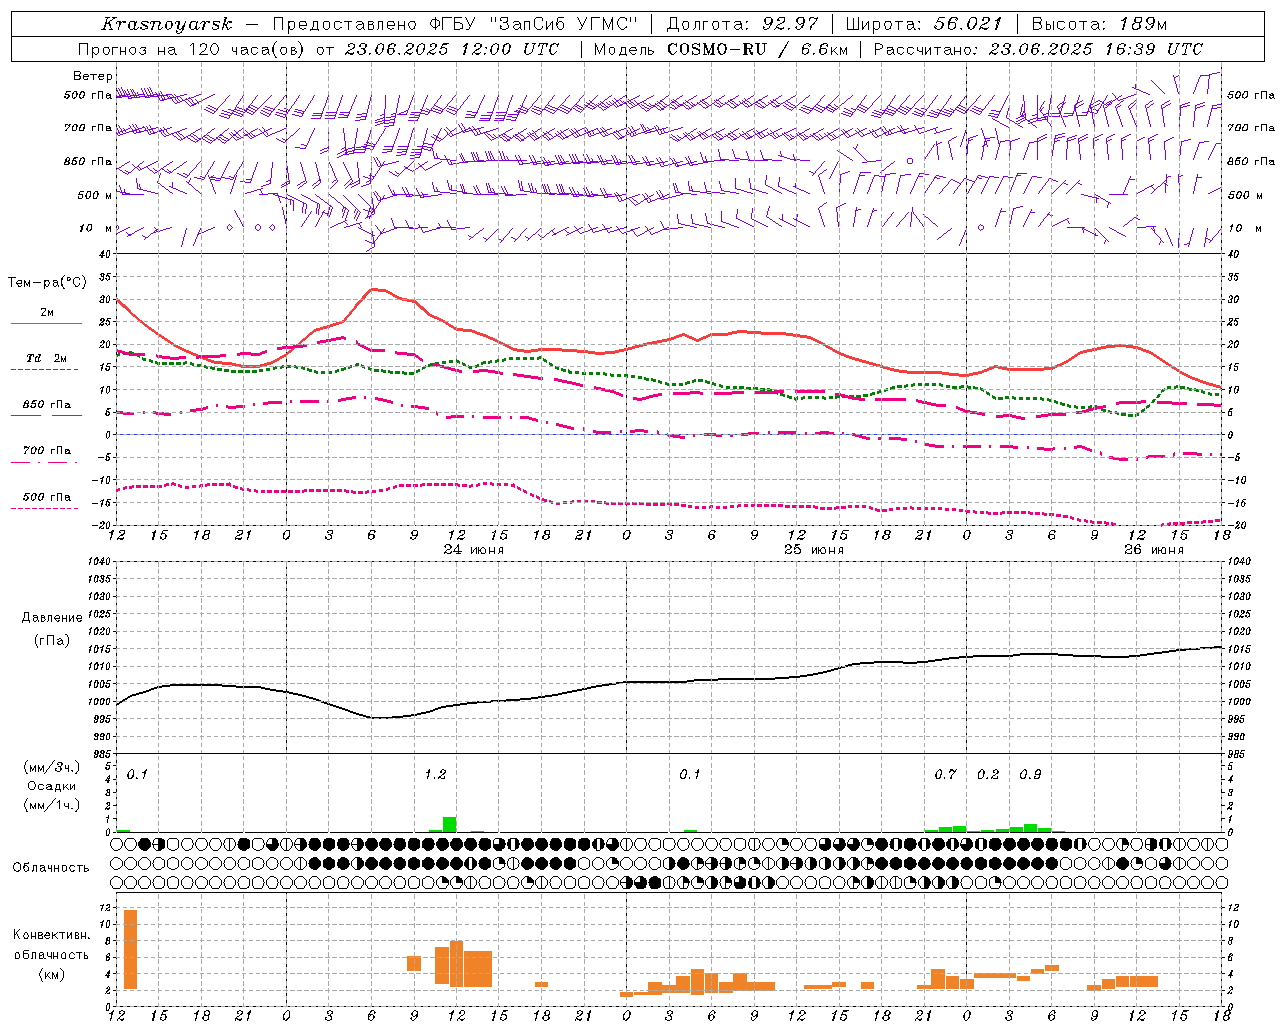
Task: Click the Модель COSMO-RU / 6.6км text
Action: click(x=721, y=49)
